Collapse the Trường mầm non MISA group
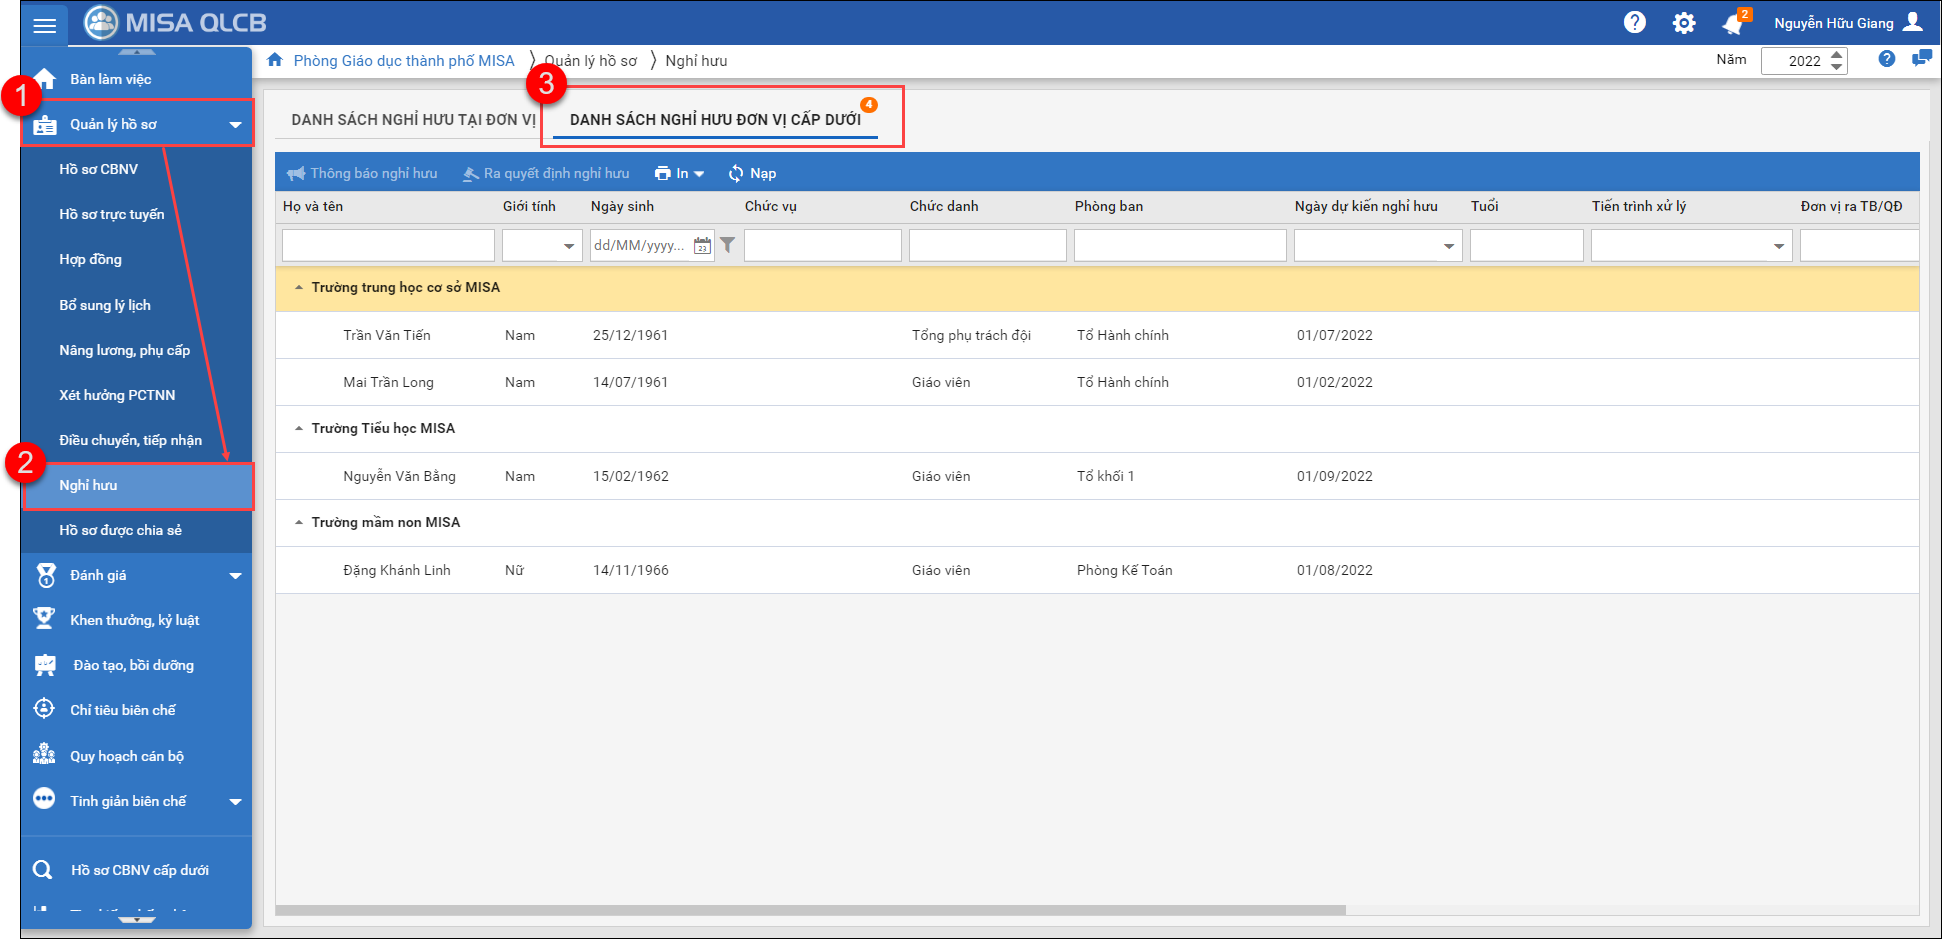The image size is (1942, 939). pos(299,523)
